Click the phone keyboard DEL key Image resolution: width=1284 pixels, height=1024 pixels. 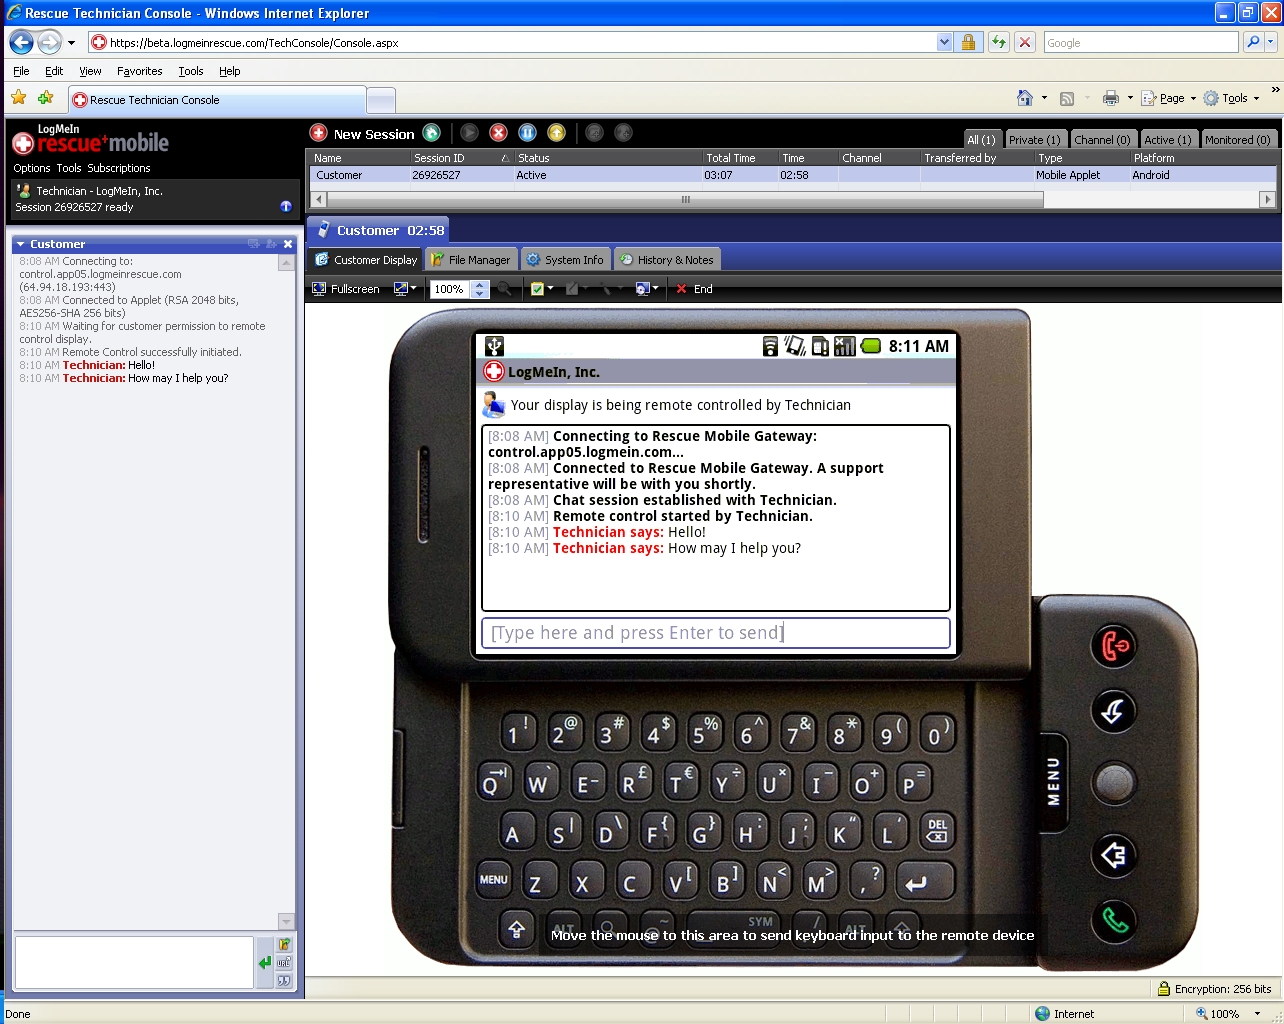(937, 831)
